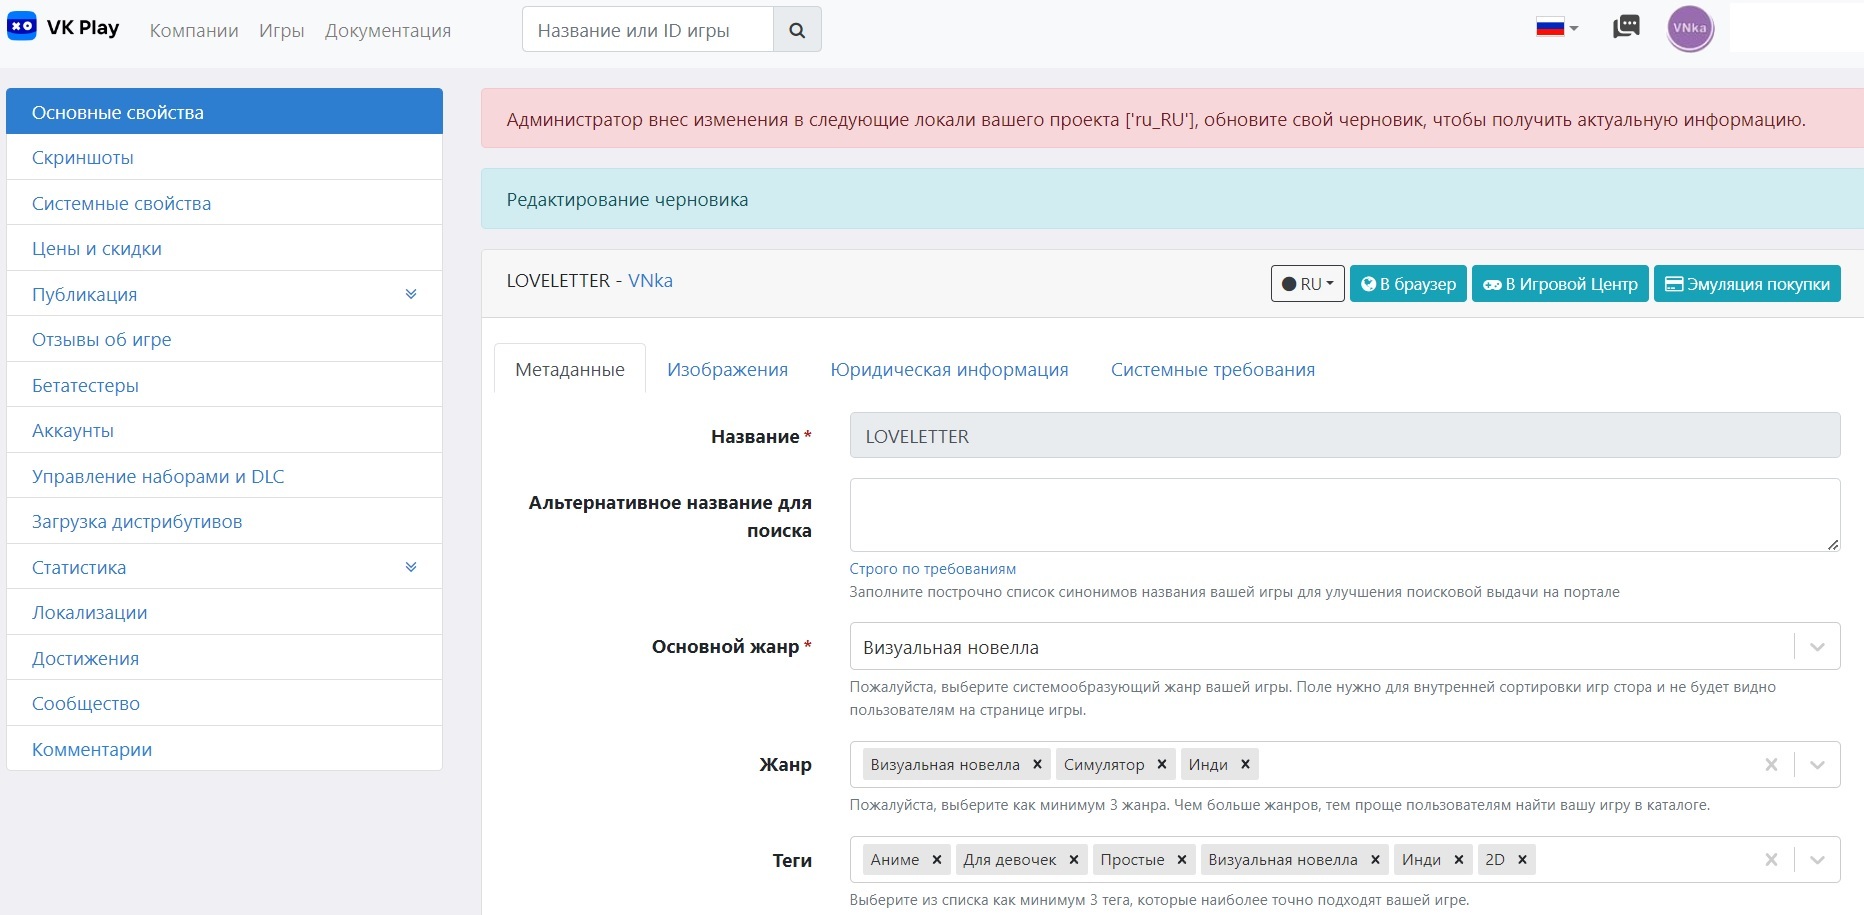Image resolution: width=1864 pixels, height=915 pixels.
Task: Click the alternative search name textarea
Action: 1345,515
